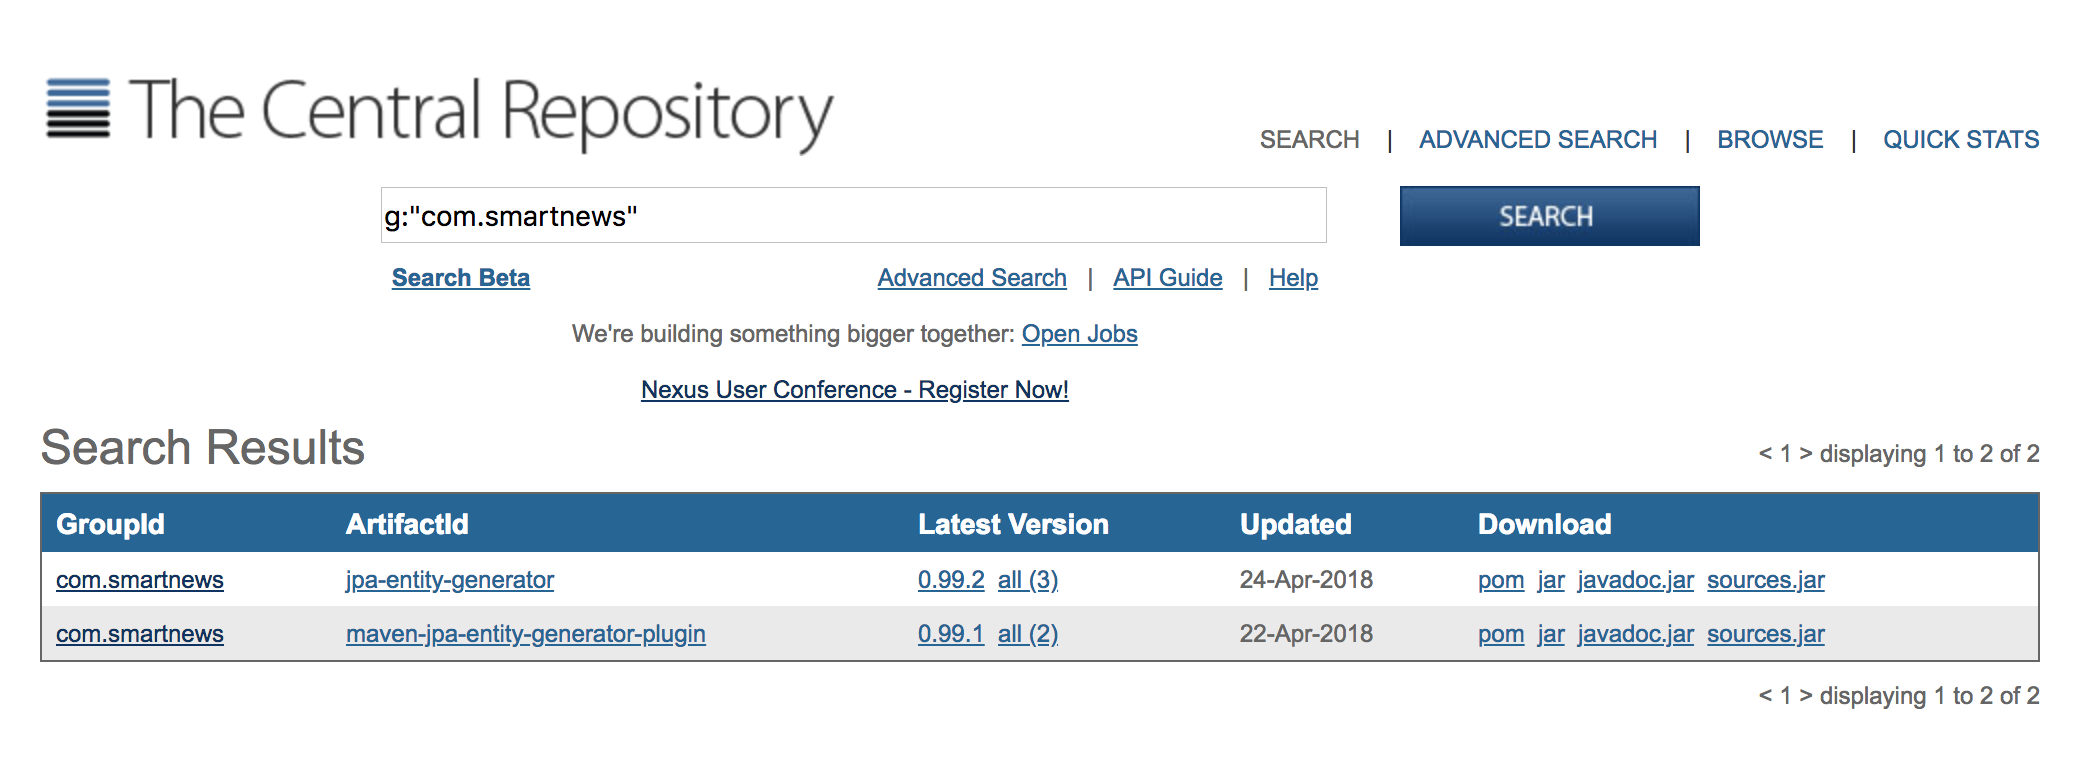This screenshot has width=2090, height=784.
Task: Open Nexus User Conference registration link
Action: click(x=854, y=390)
